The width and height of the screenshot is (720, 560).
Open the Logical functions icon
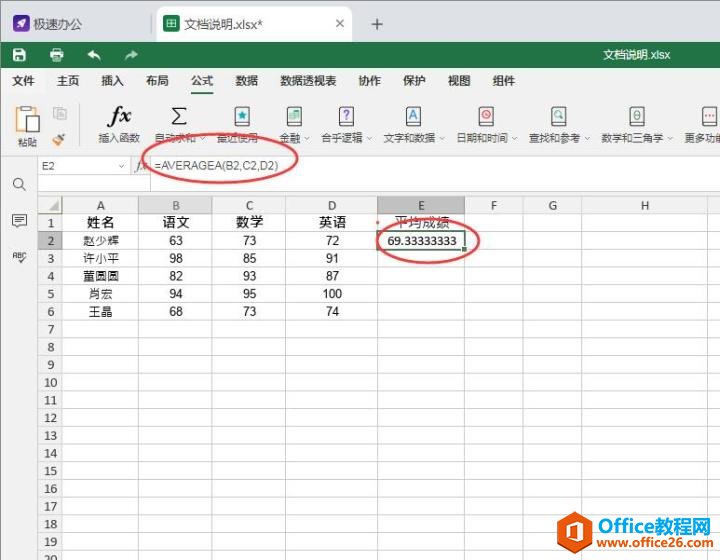[346, 117]
